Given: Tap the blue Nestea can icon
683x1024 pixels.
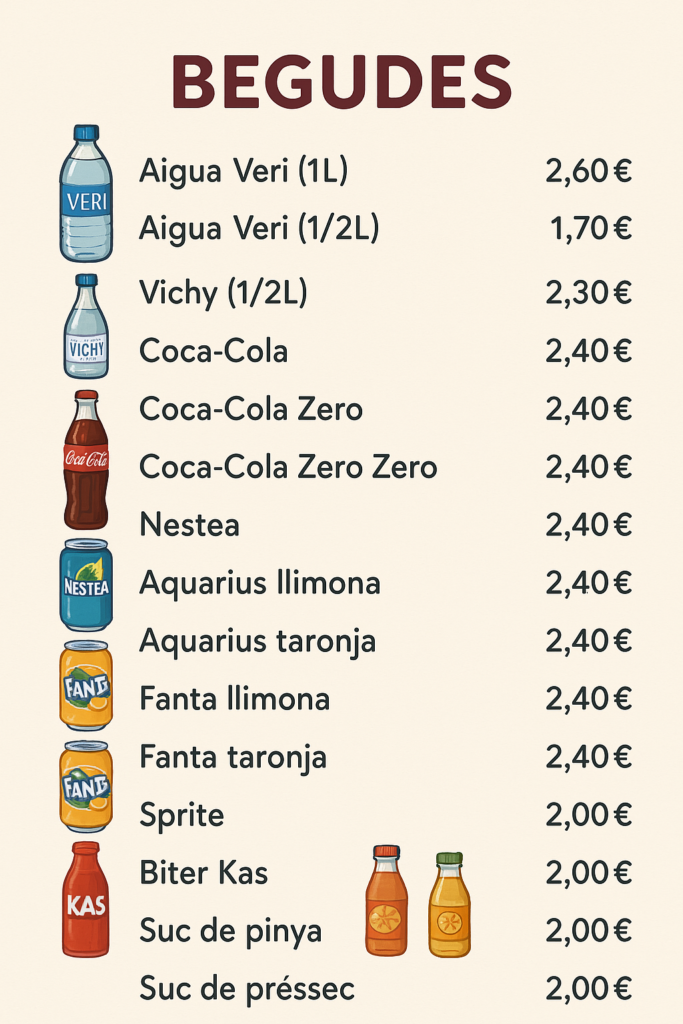Looking at the screenshot, I should coord(86,584).
